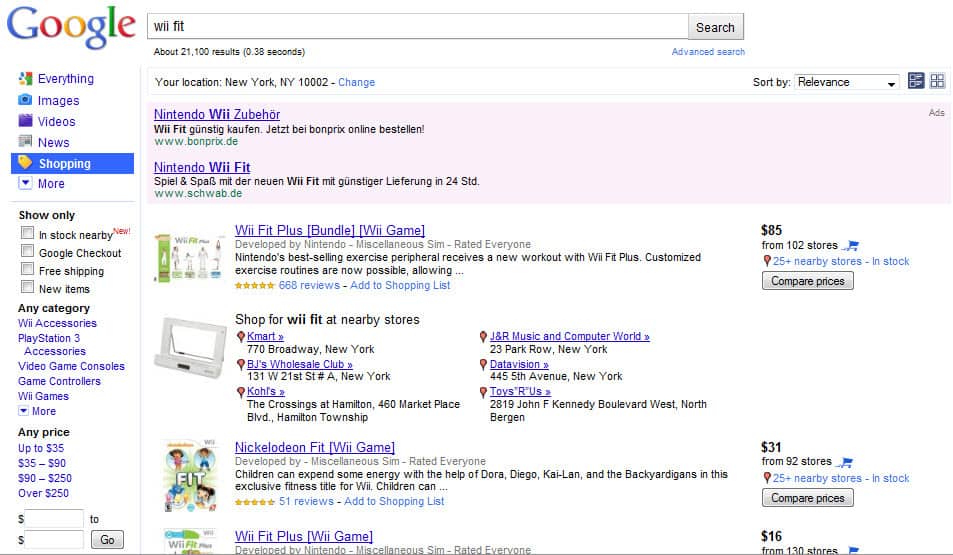Click the Datavision map pin icon
Viewport: 953px width, 555px height.
click(483, 364)
